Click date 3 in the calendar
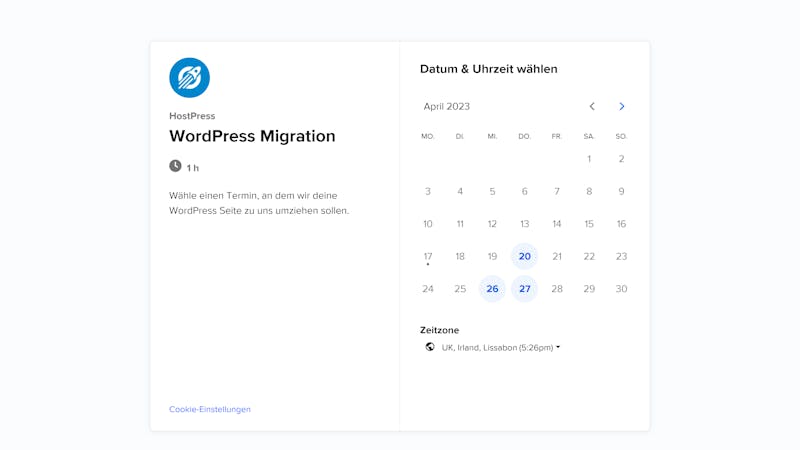The width and height of the screenshot is (800, 450). coord(428,191)
